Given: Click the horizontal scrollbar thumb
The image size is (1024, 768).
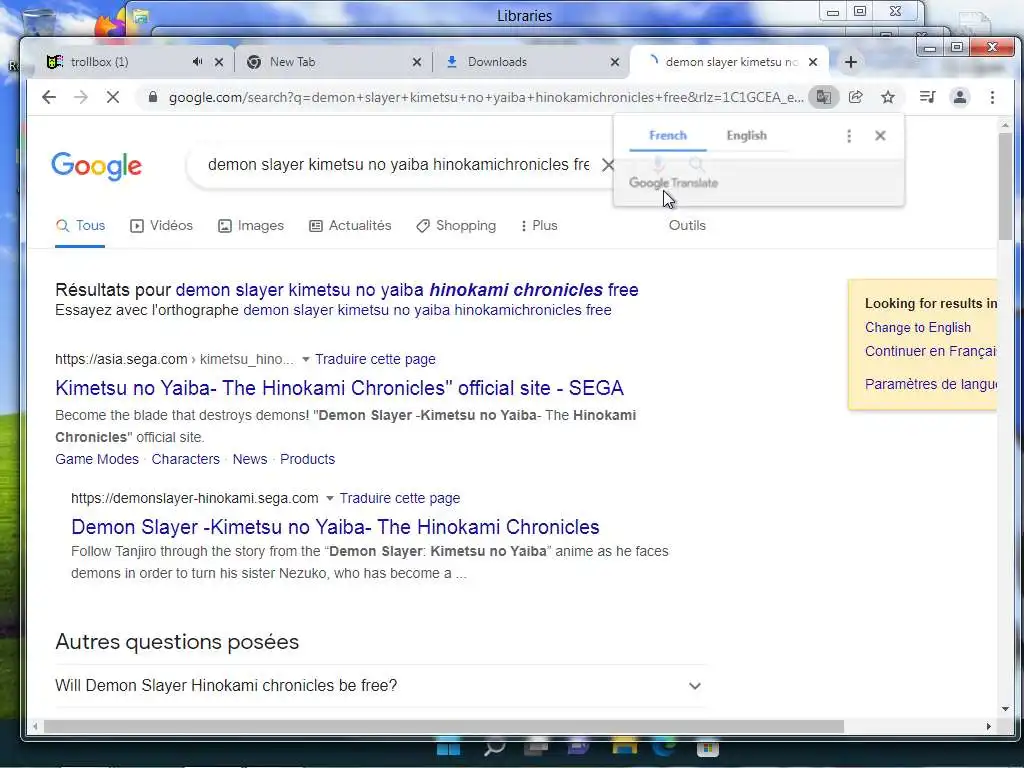Looking at the screenshot, I should click(x=443, y=727).
